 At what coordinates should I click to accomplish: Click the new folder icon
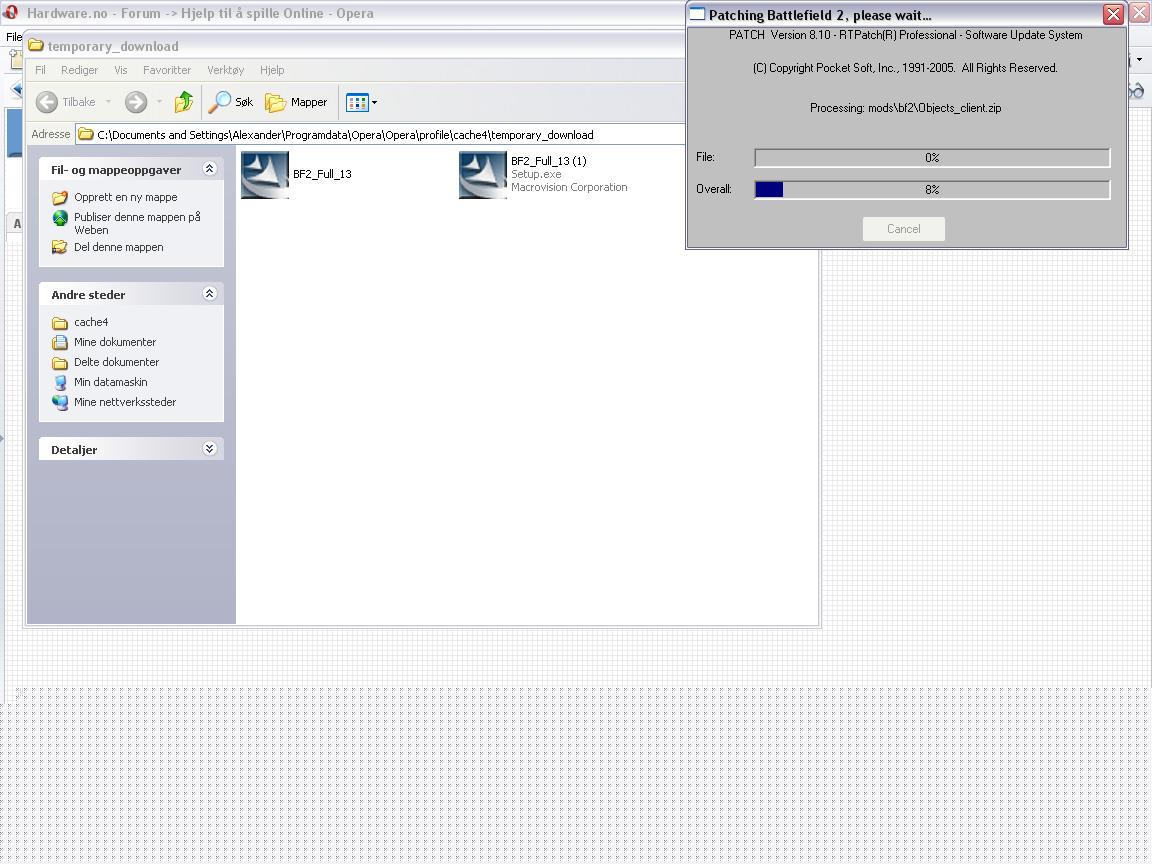[60, 198]
